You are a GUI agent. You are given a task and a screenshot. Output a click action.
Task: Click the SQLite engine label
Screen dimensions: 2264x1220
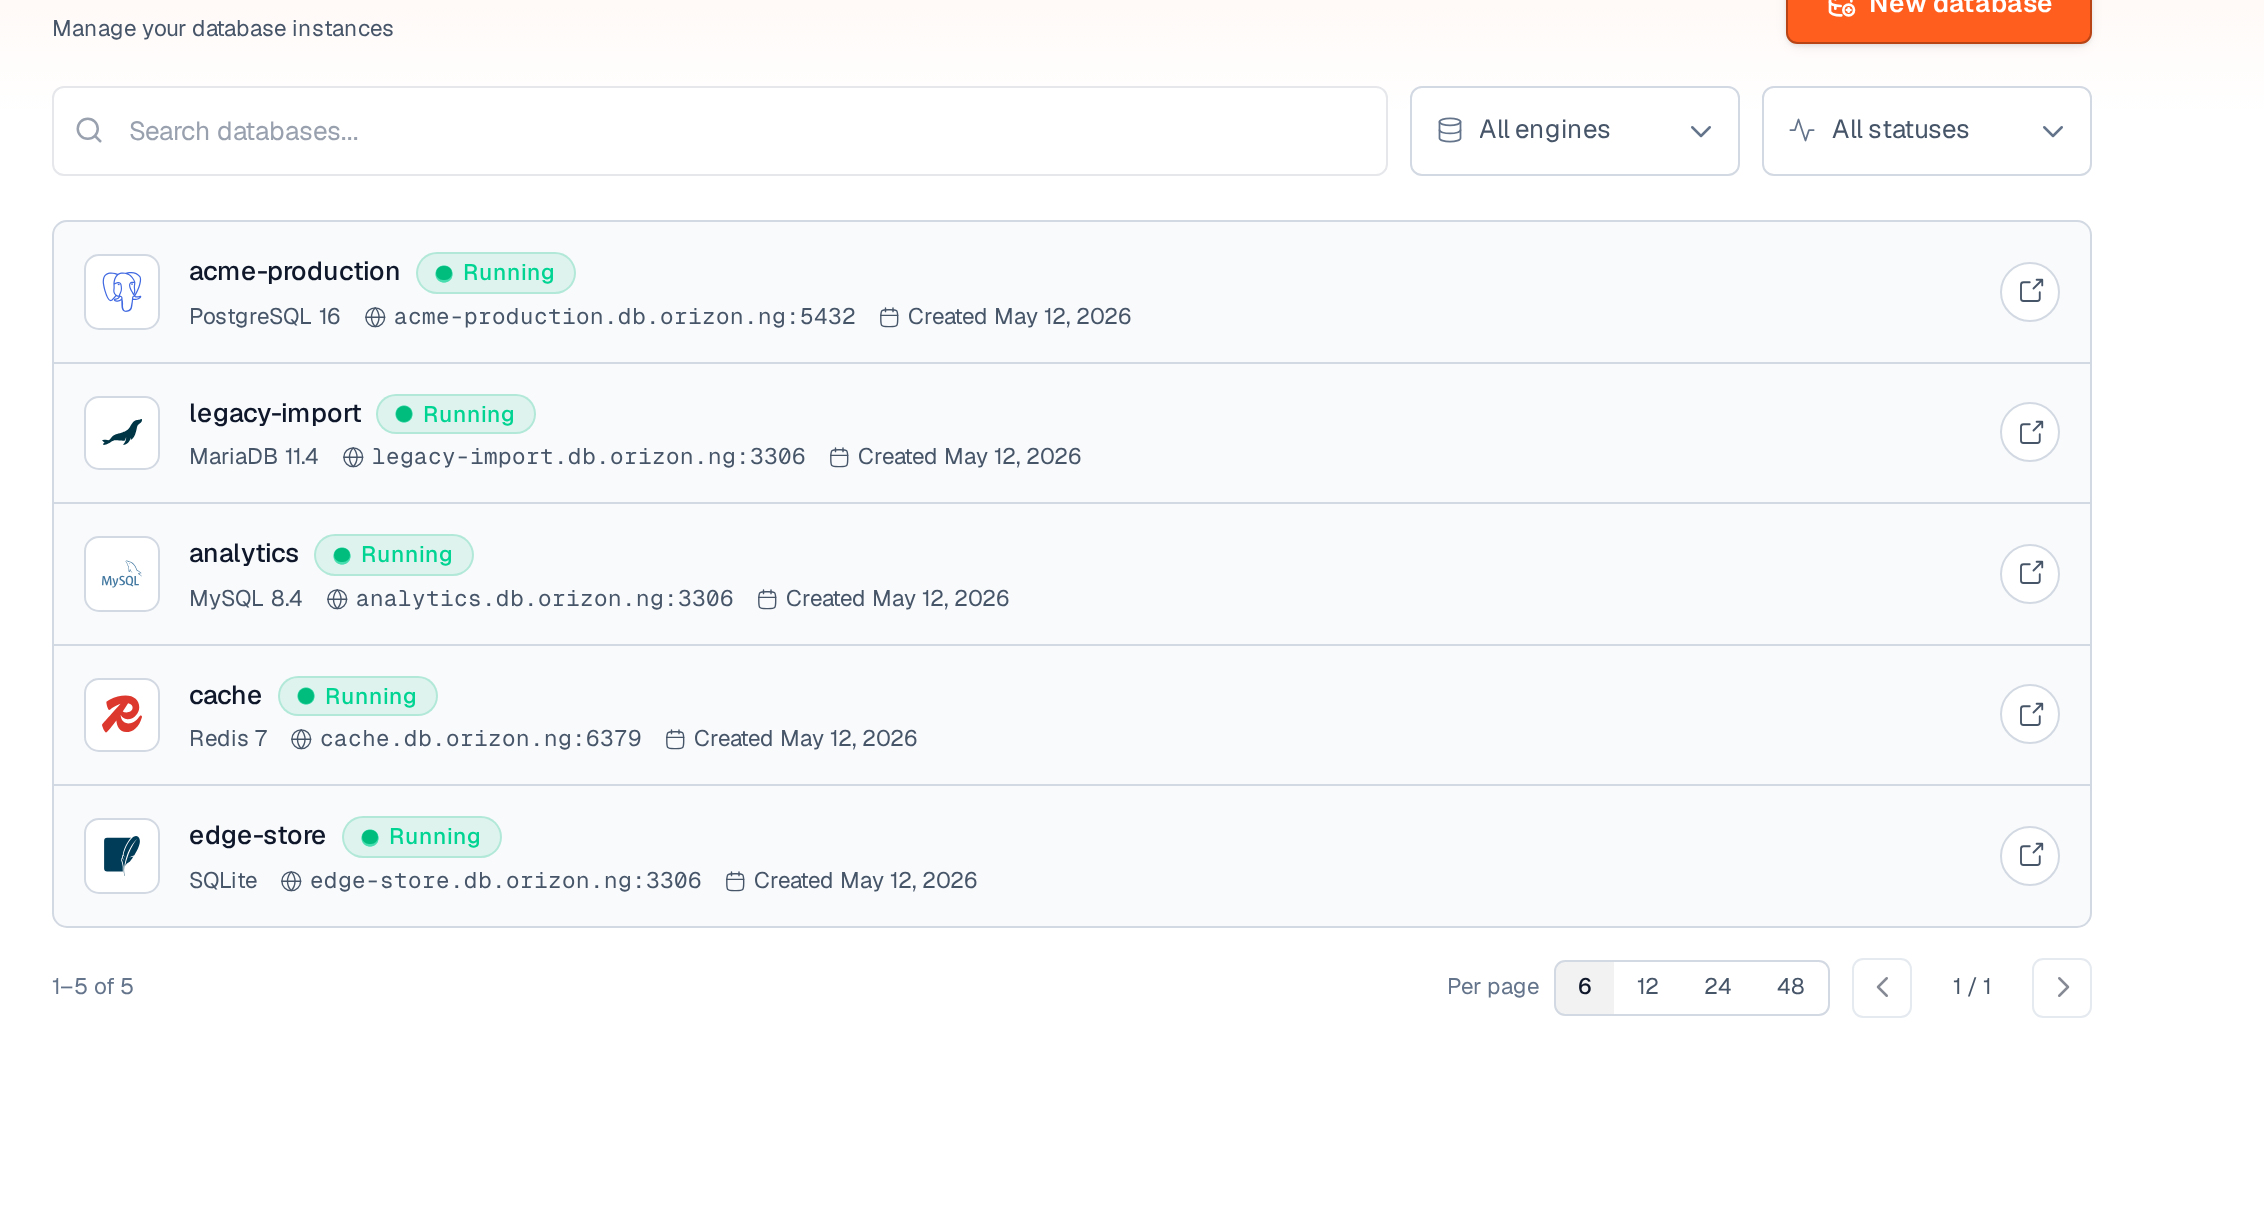[223, 881]
